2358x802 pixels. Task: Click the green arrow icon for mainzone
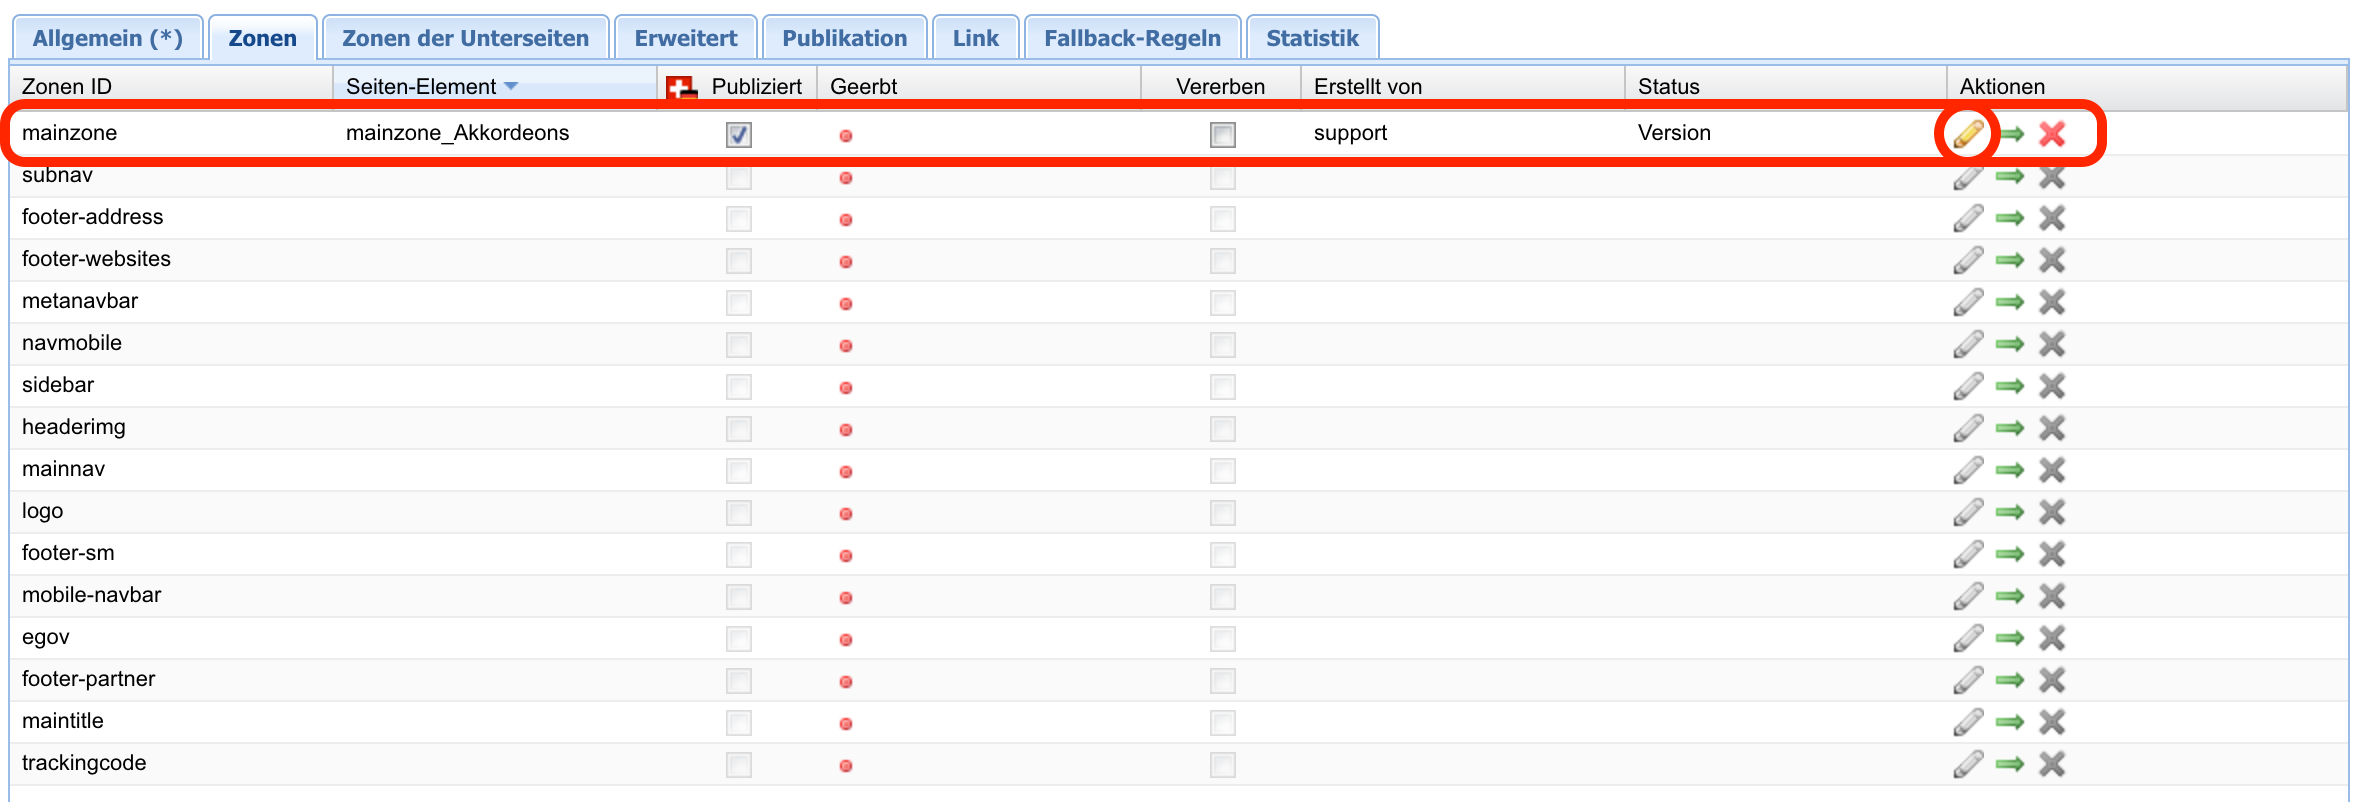click(x=2011, y=134)
